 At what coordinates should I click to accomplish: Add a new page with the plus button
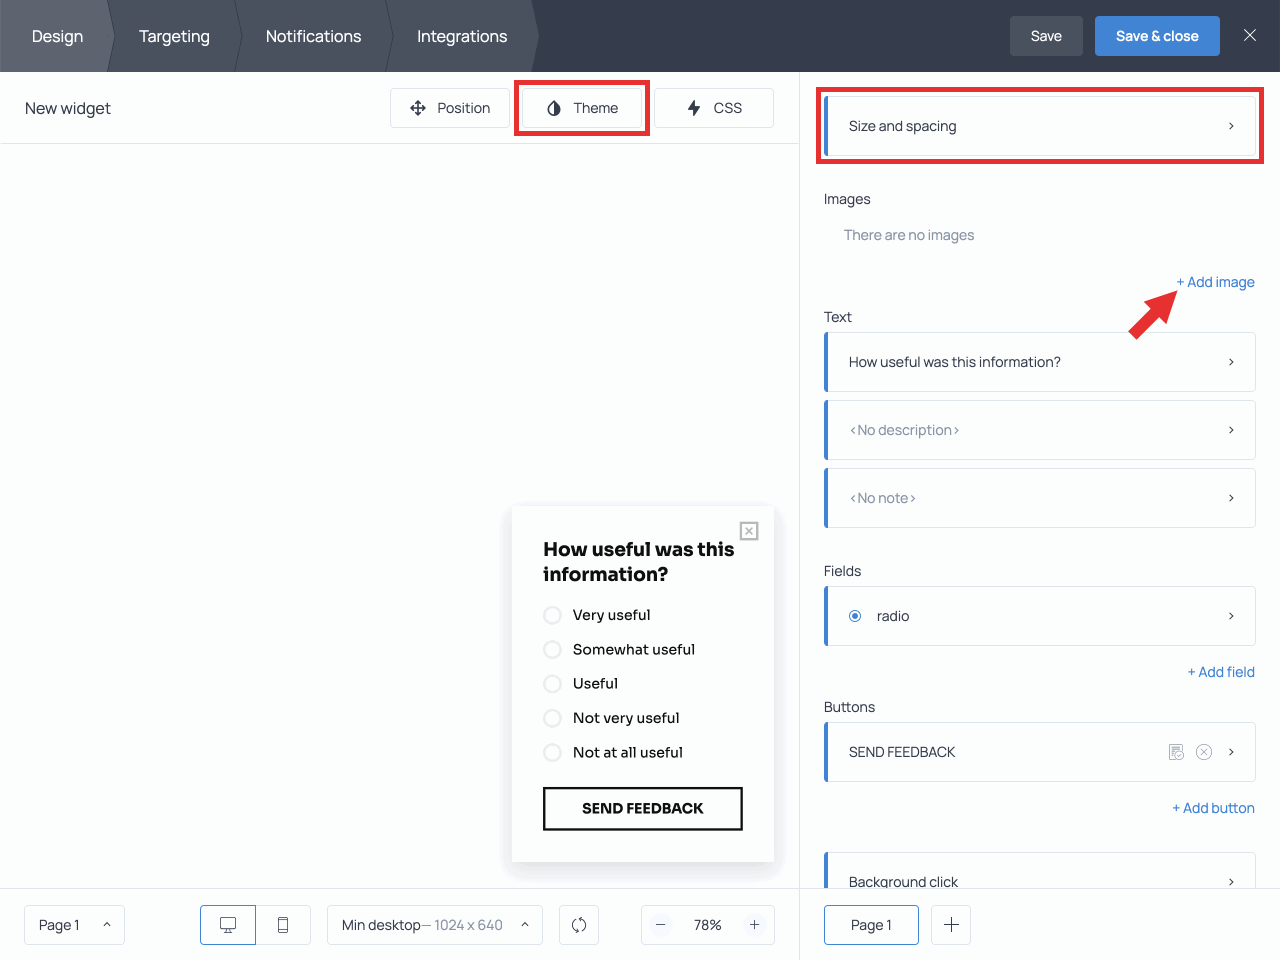point(950,925)
